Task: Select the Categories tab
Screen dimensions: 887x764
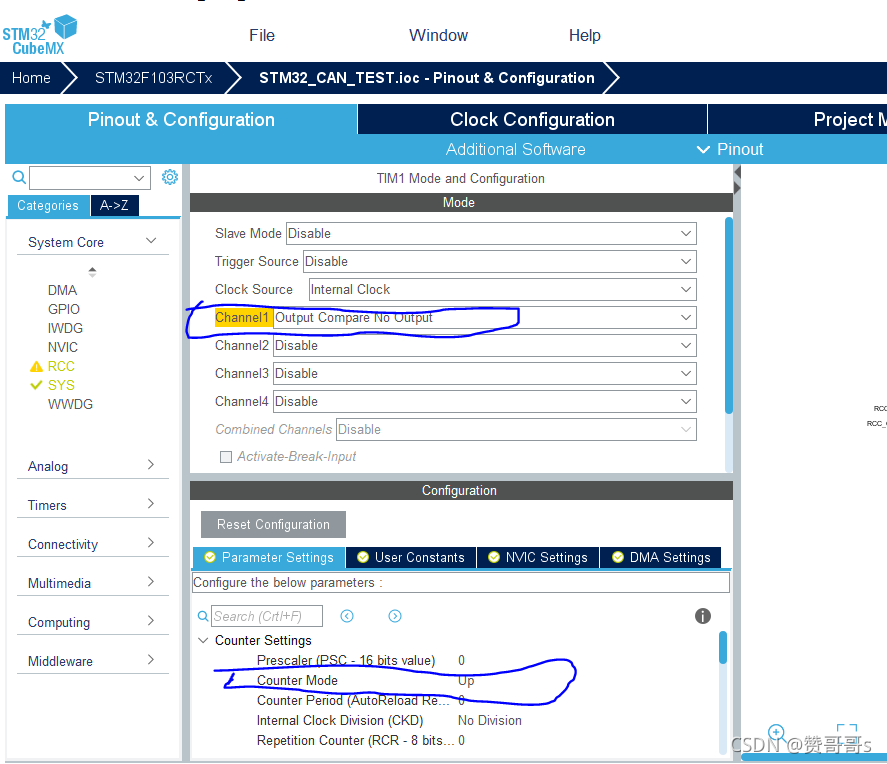Action: [x=48, y=205]
